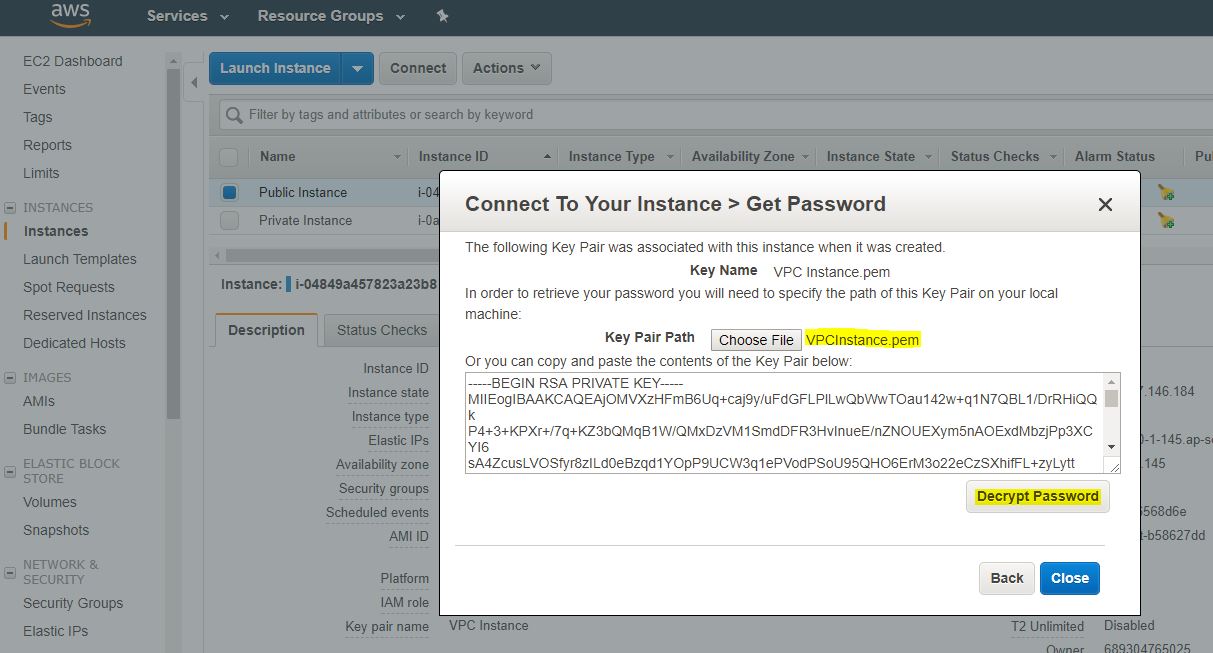Image resolution: width=1213 pixels, height=653 pixels.
Task: Click the search magnifier icon in filter bar
Action: (x=234, y=115)
